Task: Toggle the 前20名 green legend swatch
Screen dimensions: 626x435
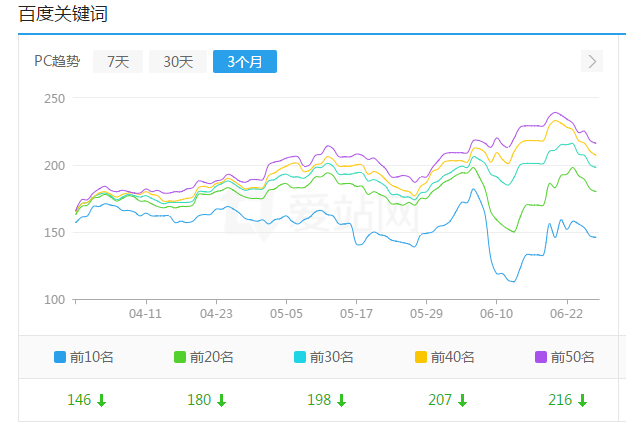Action: (x=180, y=357)
